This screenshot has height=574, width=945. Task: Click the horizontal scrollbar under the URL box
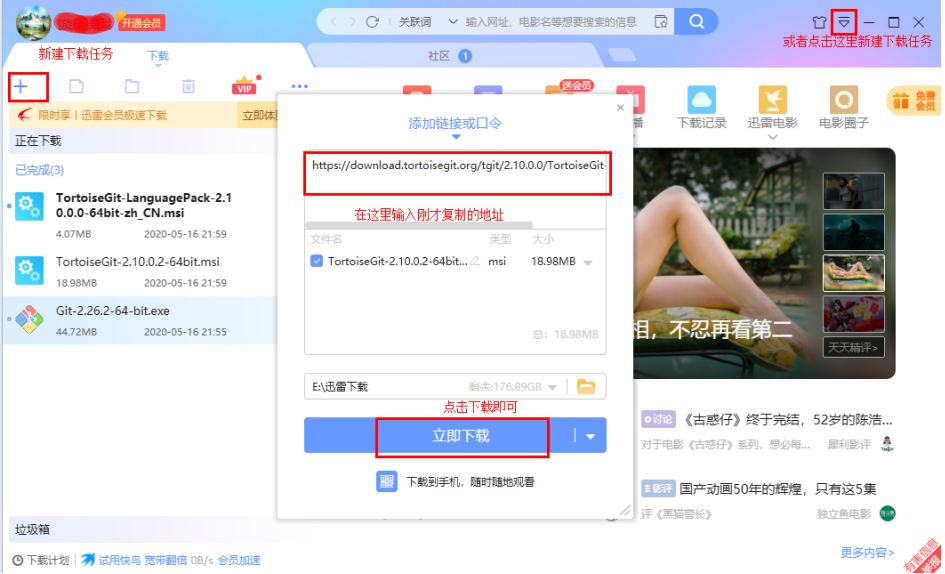coord(419,225)
